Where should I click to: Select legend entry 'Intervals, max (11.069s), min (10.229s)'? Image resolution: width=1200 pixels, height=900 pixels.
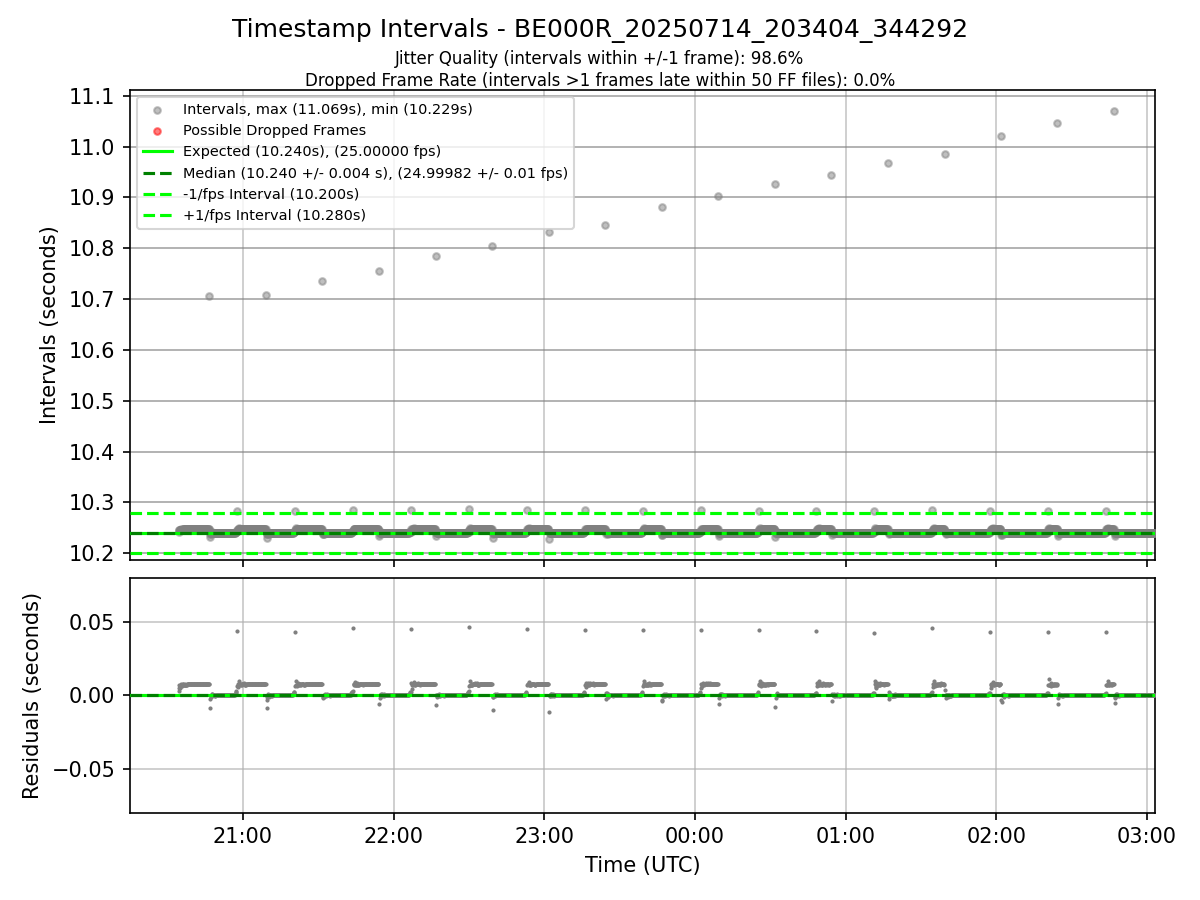point(328,108)
